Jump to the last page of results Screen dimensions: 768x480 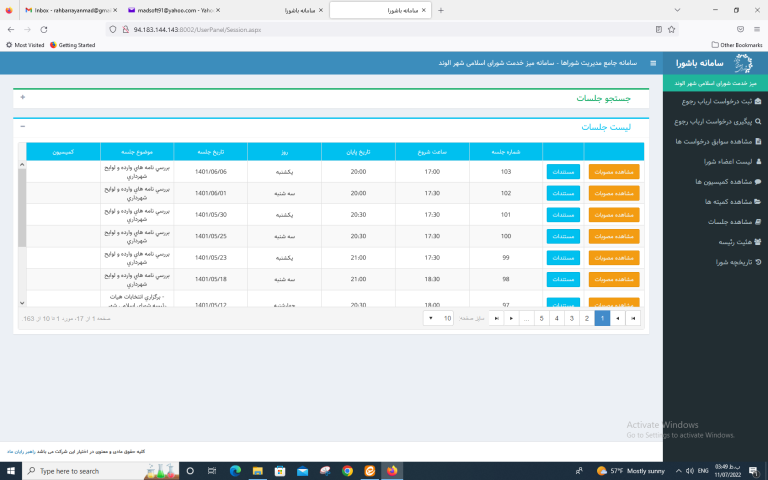coord(496,318)
